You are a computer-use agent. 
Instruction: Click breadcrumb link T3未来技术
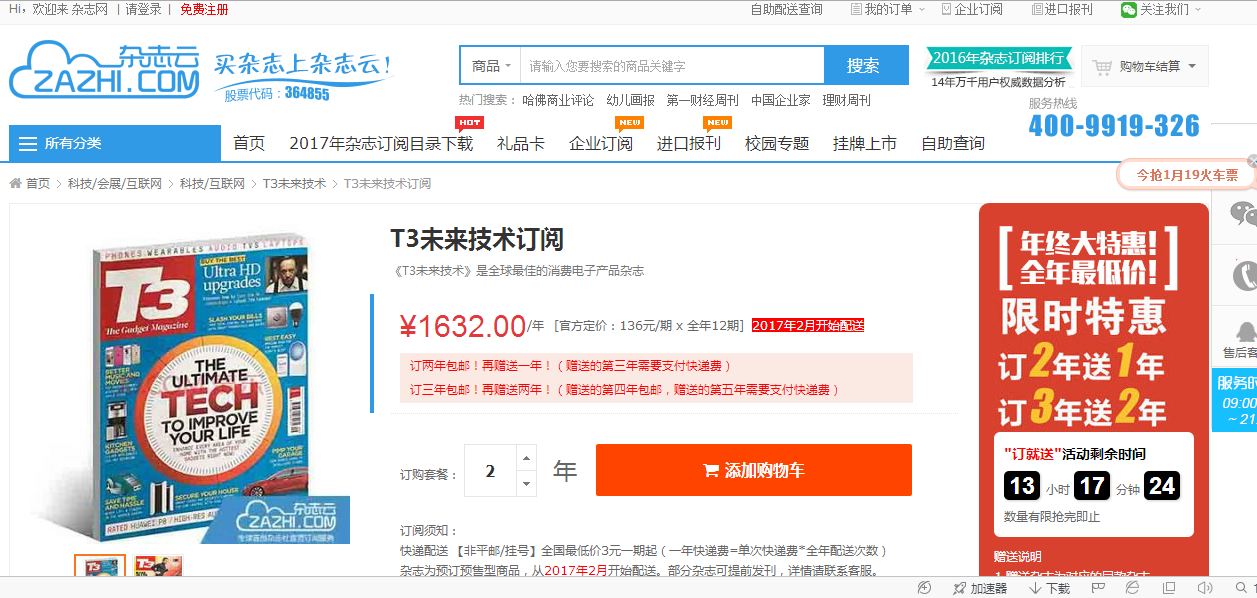click(x=294, y=184)
